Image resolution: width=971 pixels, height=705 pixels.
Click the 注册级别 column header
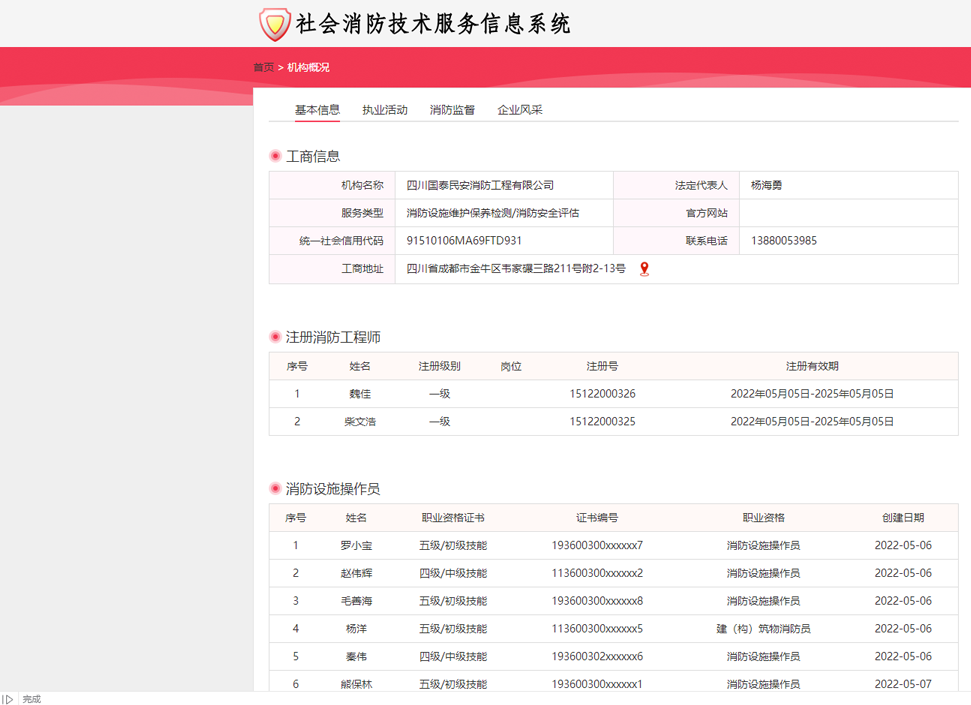[439, 366]
